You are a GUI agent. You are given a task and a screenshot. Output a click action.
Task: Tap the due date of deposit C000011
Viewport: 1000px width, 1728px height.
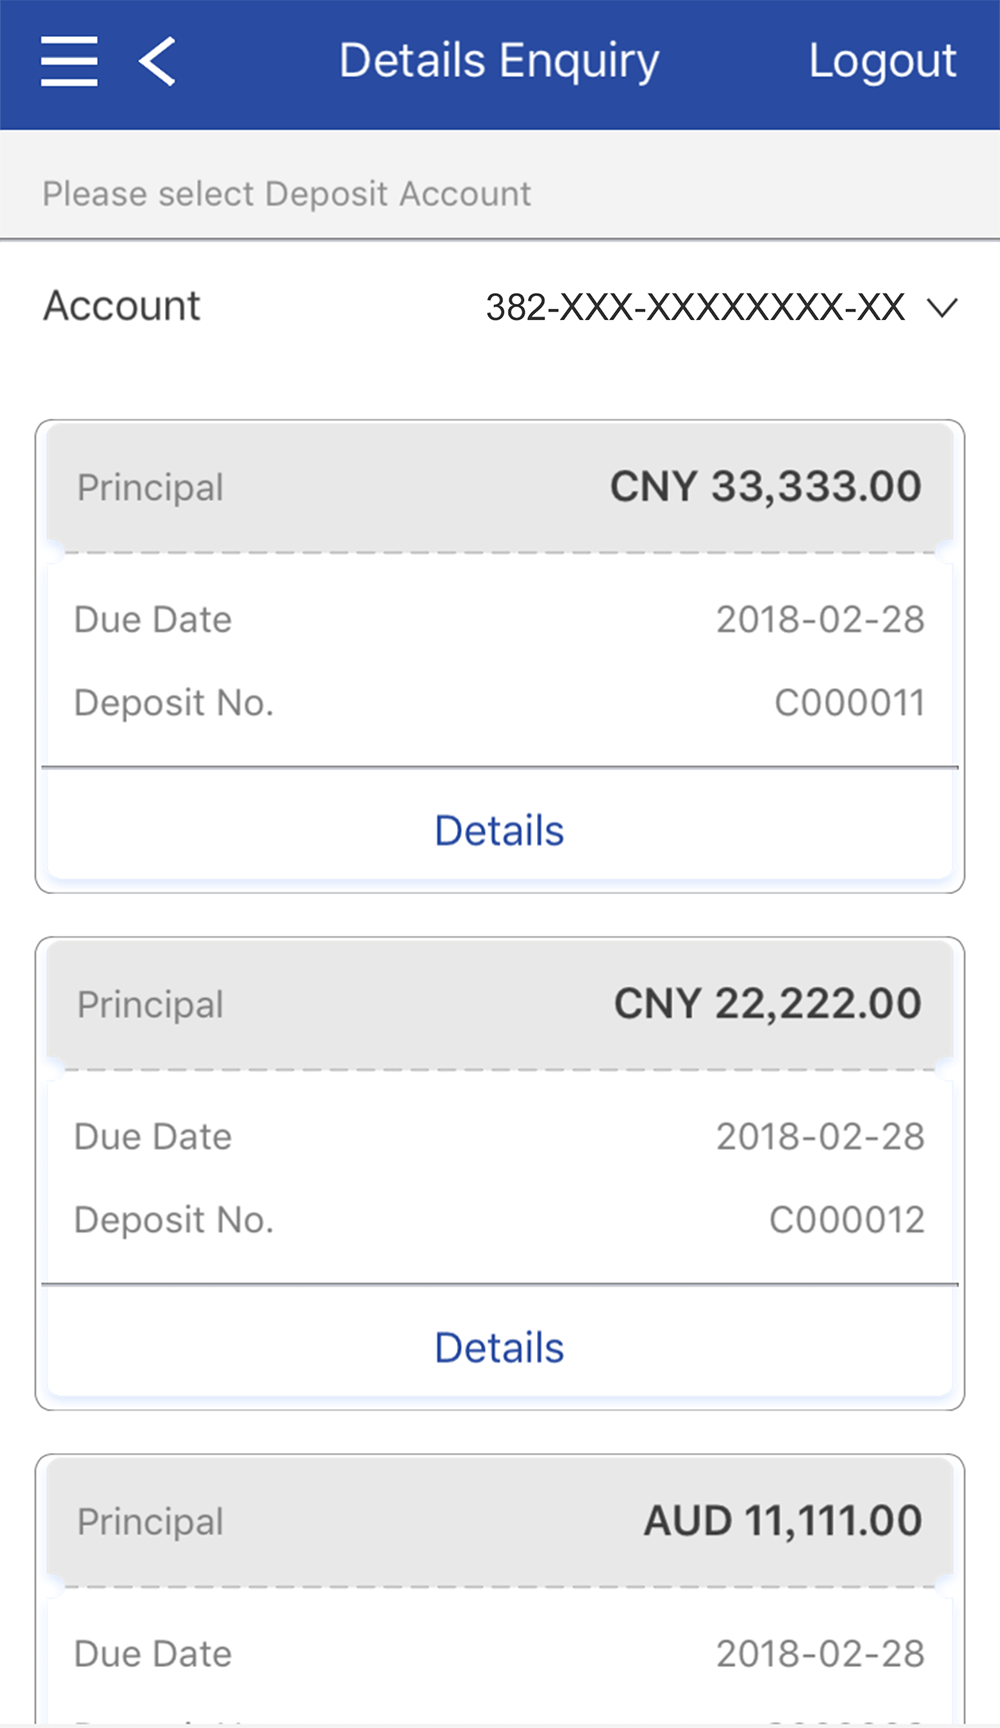(820, 620)
